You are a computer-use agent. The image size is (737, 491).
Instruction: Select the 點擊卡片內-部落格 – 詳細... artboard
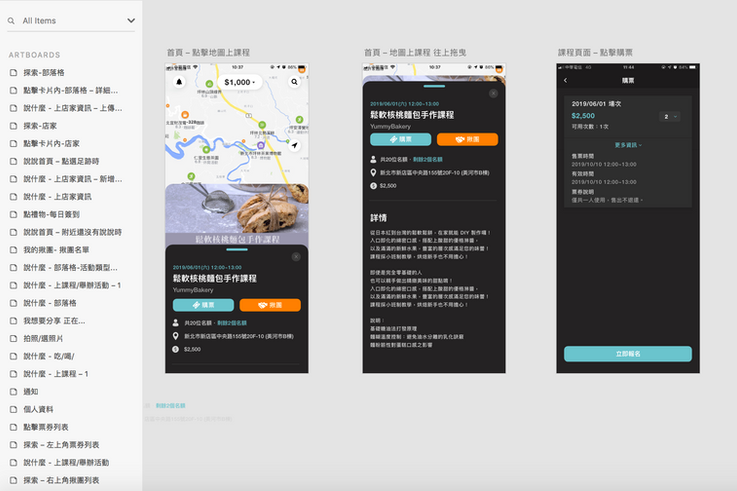(x=71, y=90)
